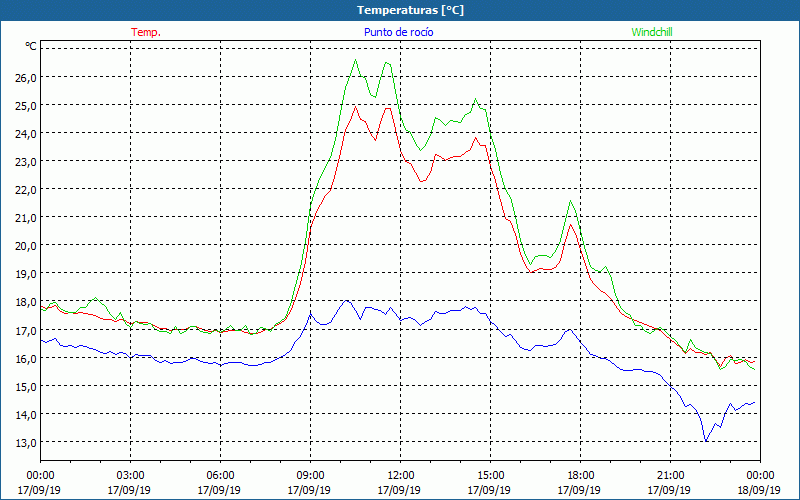The width and height of the screenshot is (800, 500).
Task: Click the green Windchill peak near 10:30
Action: (356, 60)
